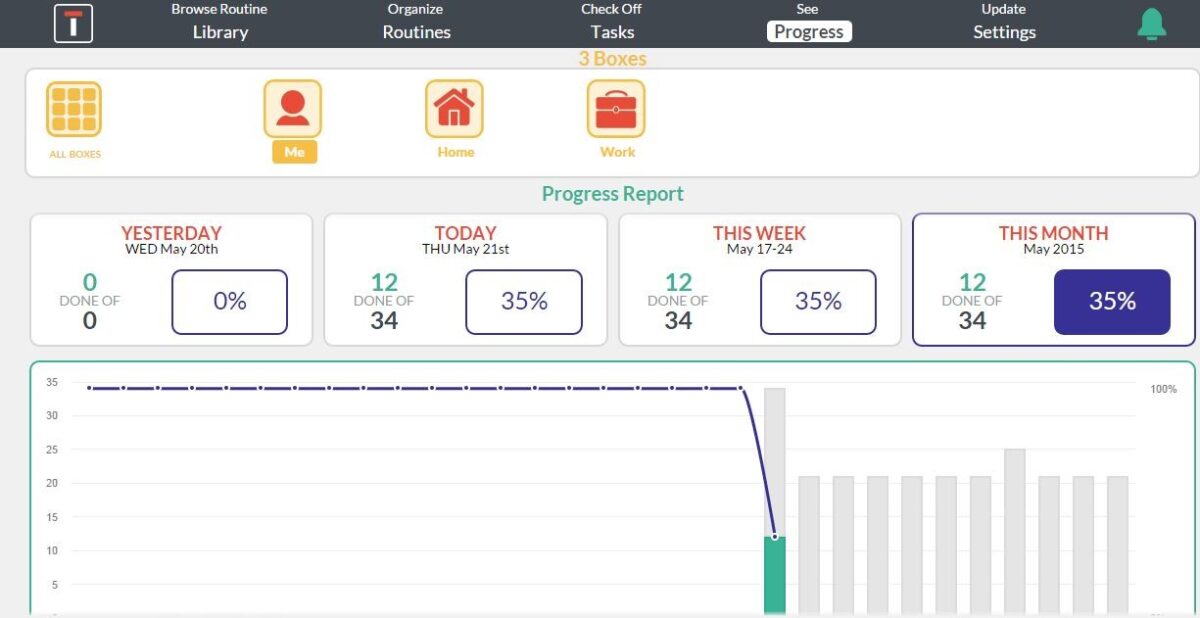The height and width of the screenshot is (618, 1200).
Task: Click the green completed tasks bar
Action: point(775,577)
